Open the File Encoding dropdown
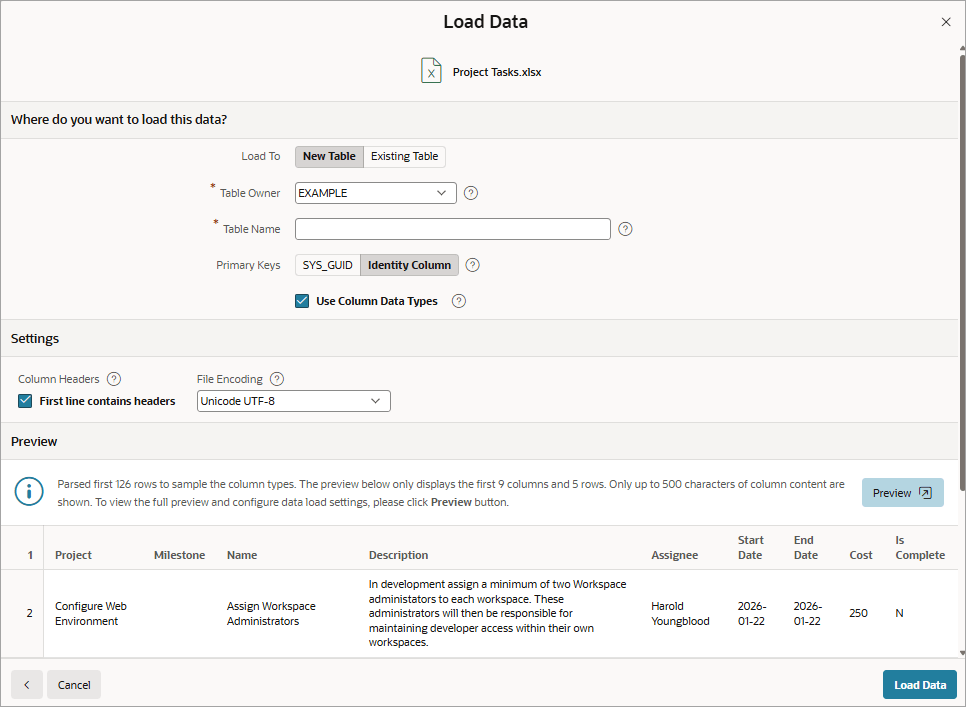Image resolution: width=966 pixels, height=707 pixels. click(294, 401)
